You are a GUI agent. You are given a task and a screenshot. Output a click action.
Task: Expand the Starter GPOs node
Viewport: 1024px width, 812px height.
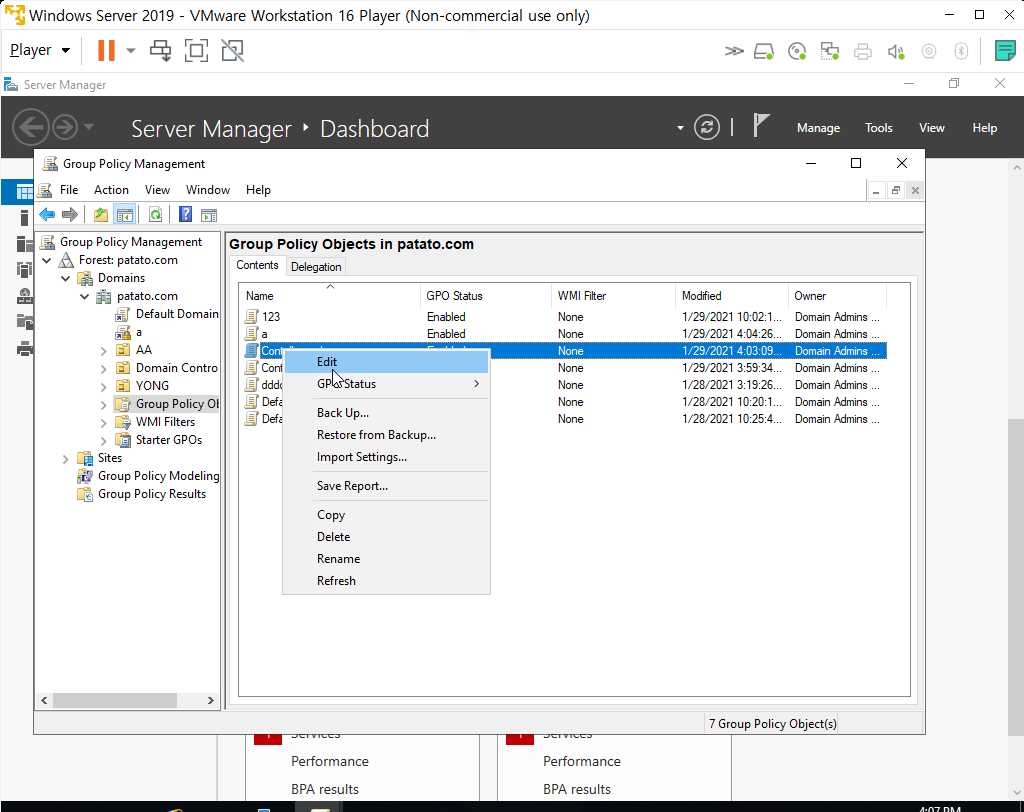coord(104,441)
